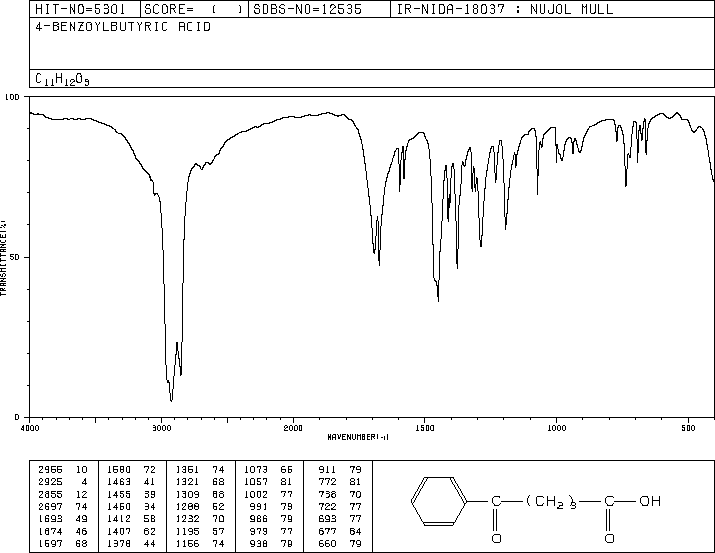Select the 1309 wavenumber entry
The width and height of the screenshot is (715, 553).
187,494
